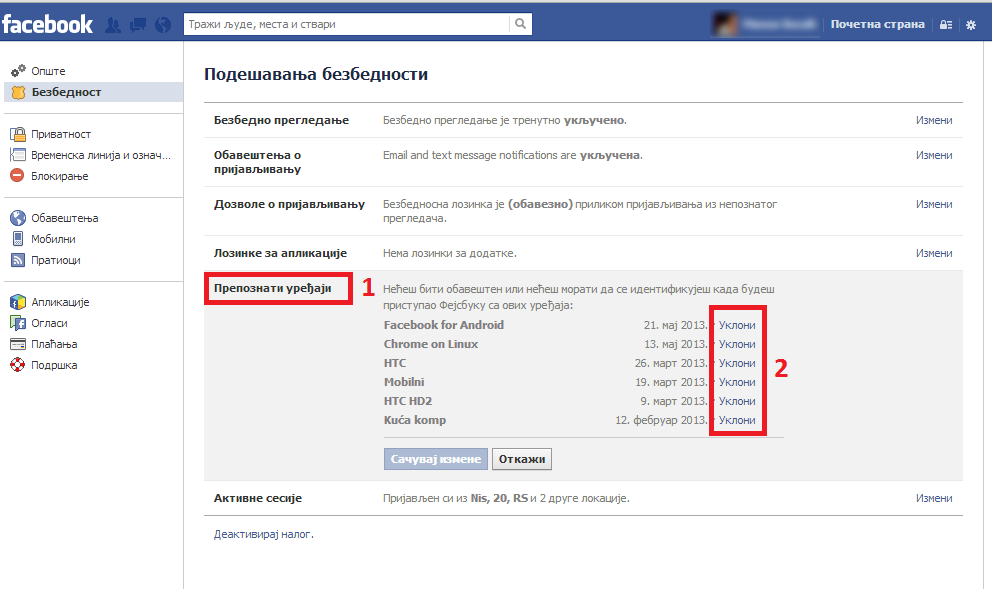Viewport: 992px width, 589px height.
Task: Click Подешавања безбедности page heading
Action: (316, 75)
